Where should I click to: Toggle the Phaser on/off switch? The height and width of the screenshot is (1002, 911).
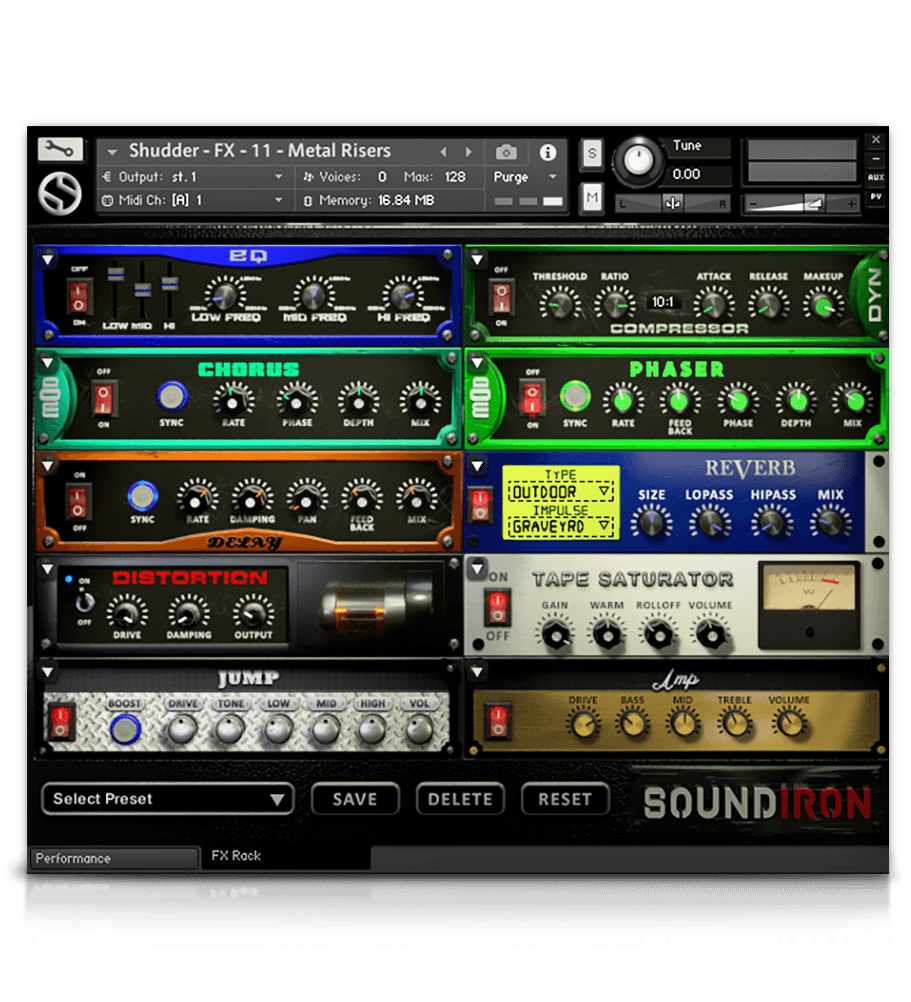click(532, 399)
